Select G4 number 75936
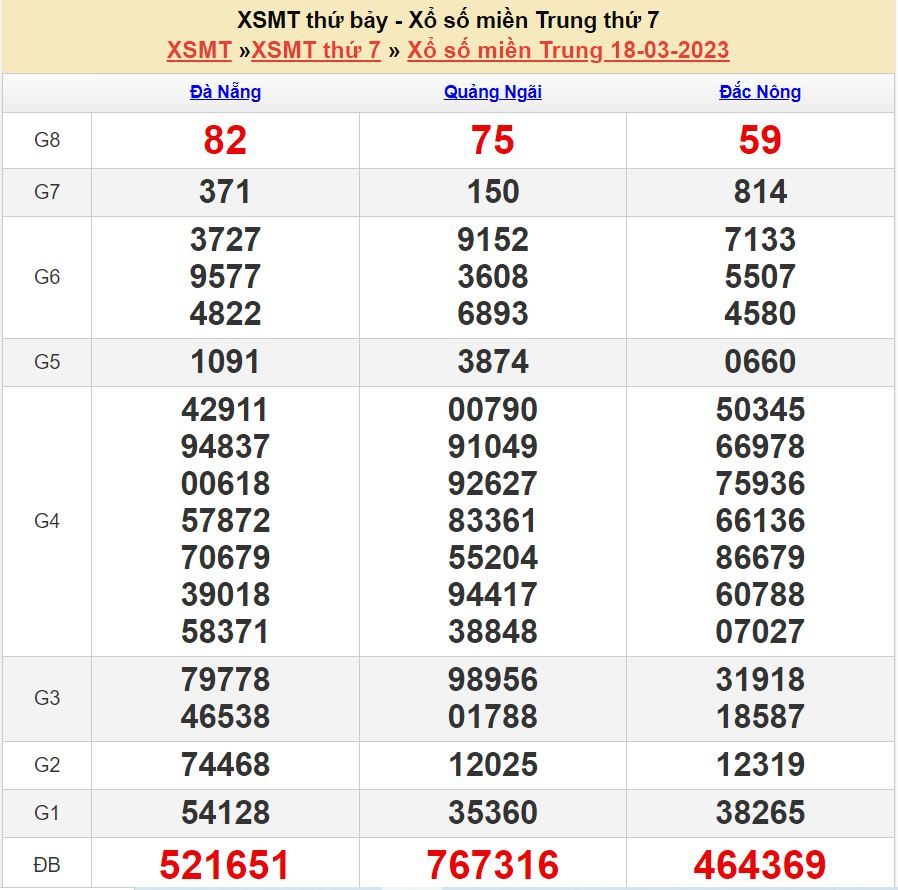 [x=760, y=484]
